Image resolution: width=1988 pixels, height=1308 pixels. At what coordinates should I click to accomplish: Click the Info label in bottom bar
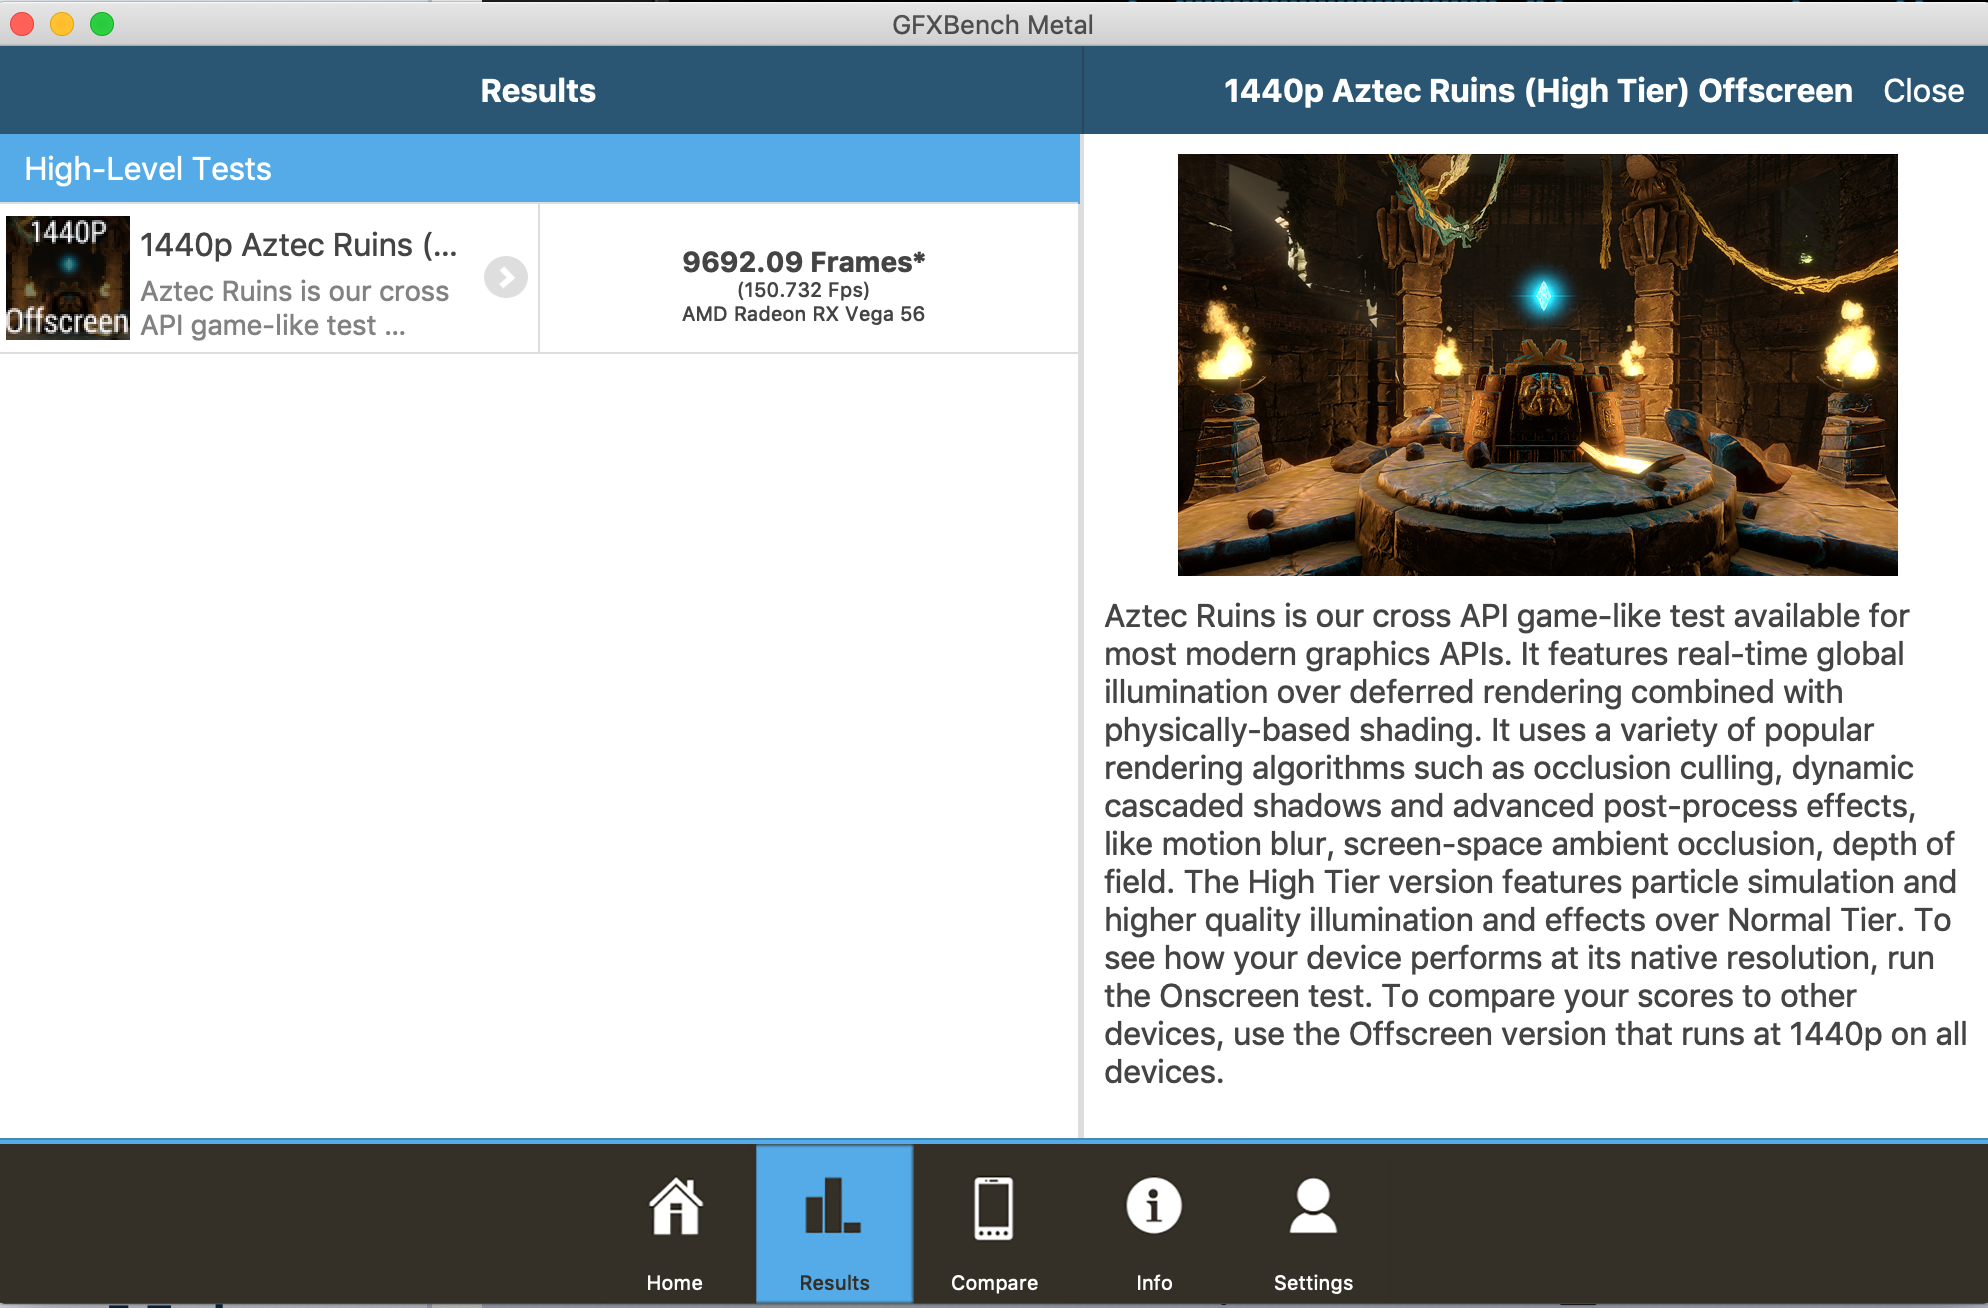coord(1154,1283)
